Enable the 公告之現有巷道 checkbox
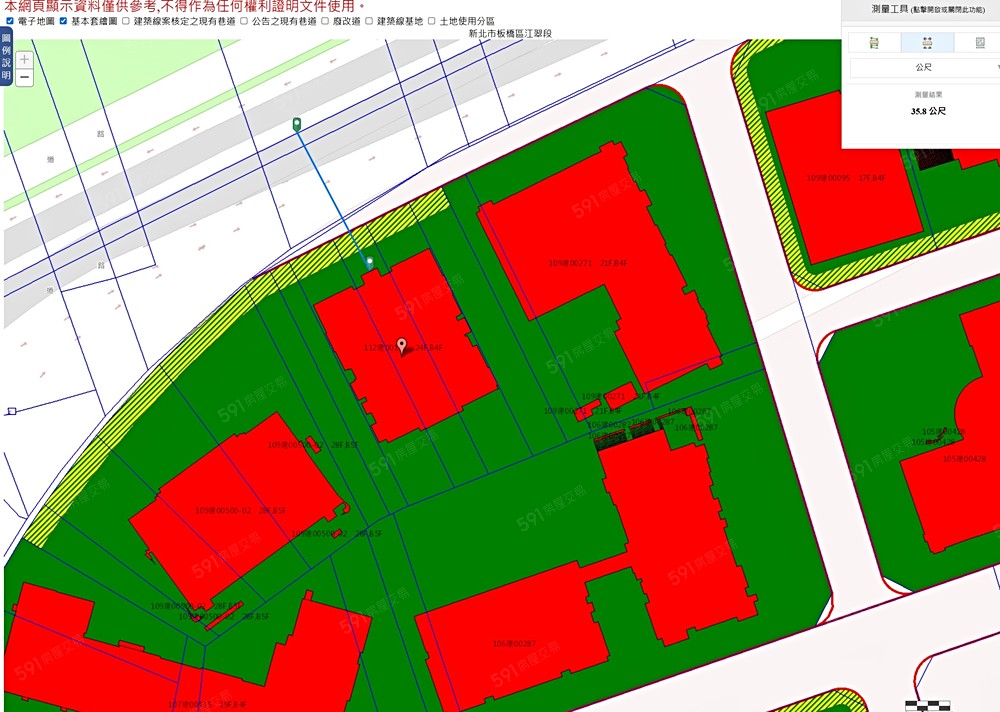 [244, 20]
